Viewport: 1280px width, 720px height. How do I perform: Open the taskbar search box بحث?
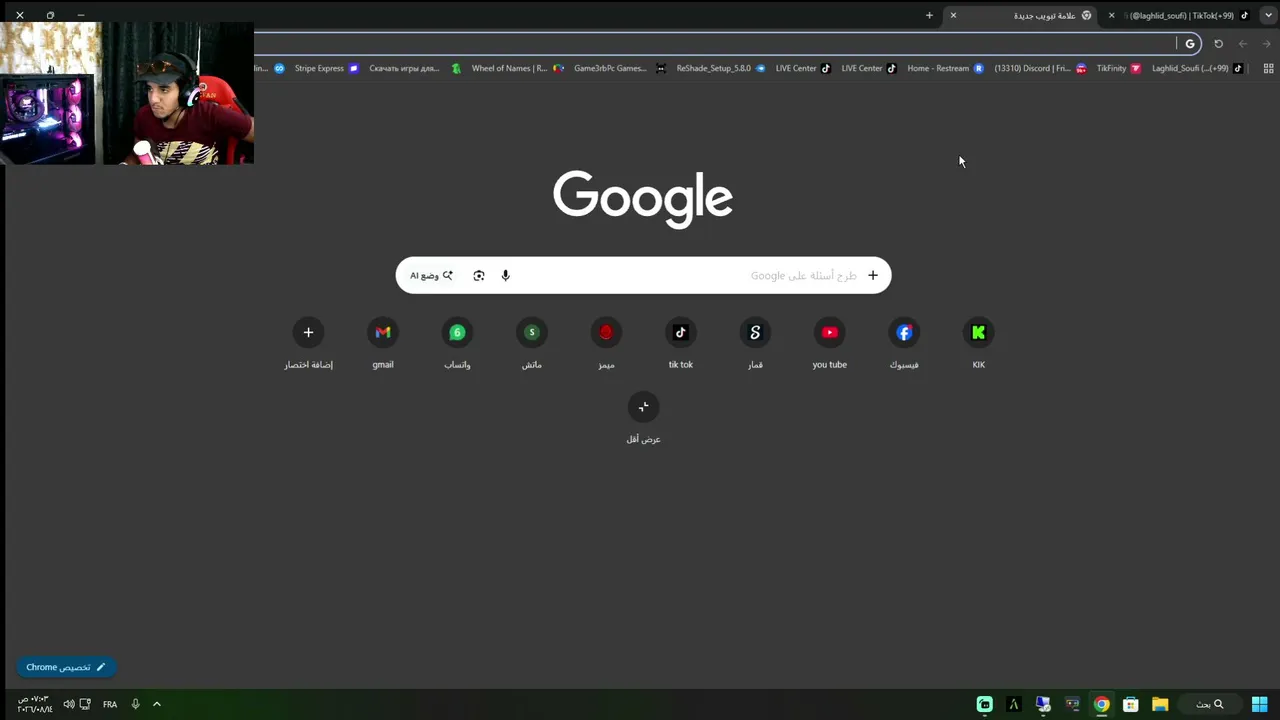[x=1210, y=704]
